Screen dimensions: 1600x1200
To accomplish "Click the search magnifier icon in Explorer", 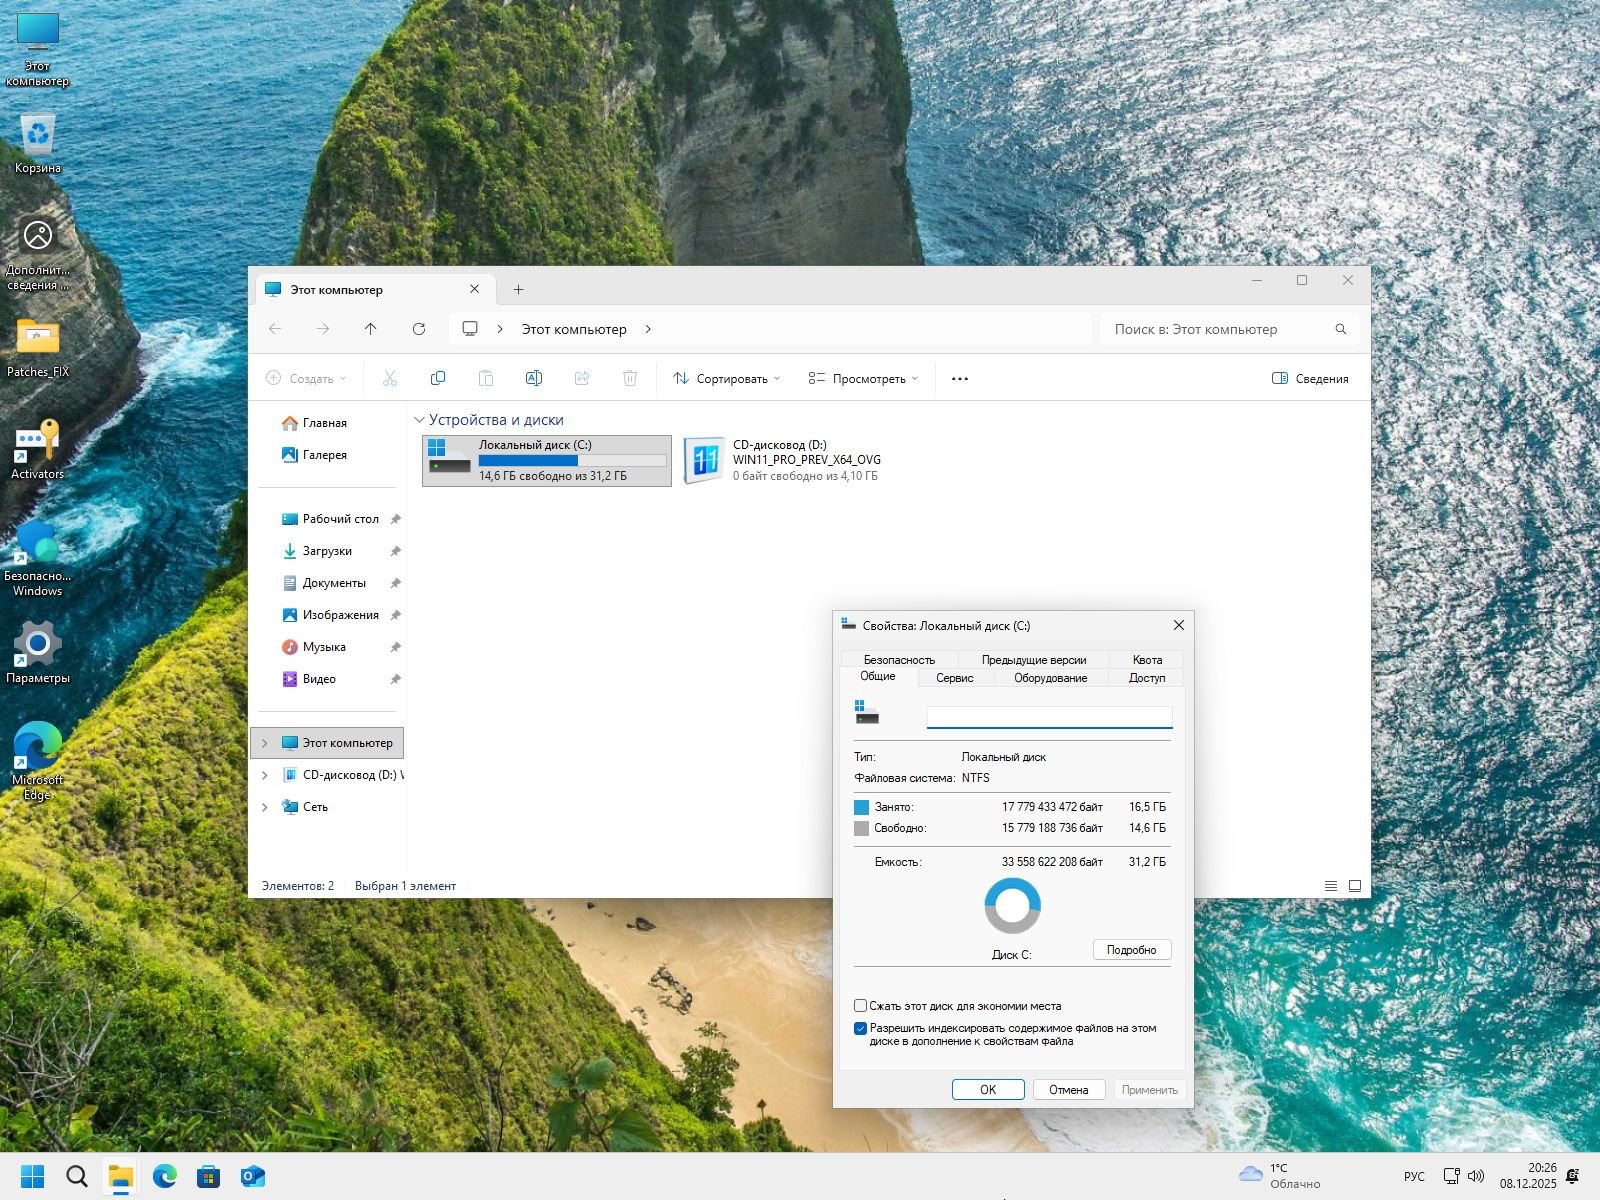I will [x=1341, y=329].
